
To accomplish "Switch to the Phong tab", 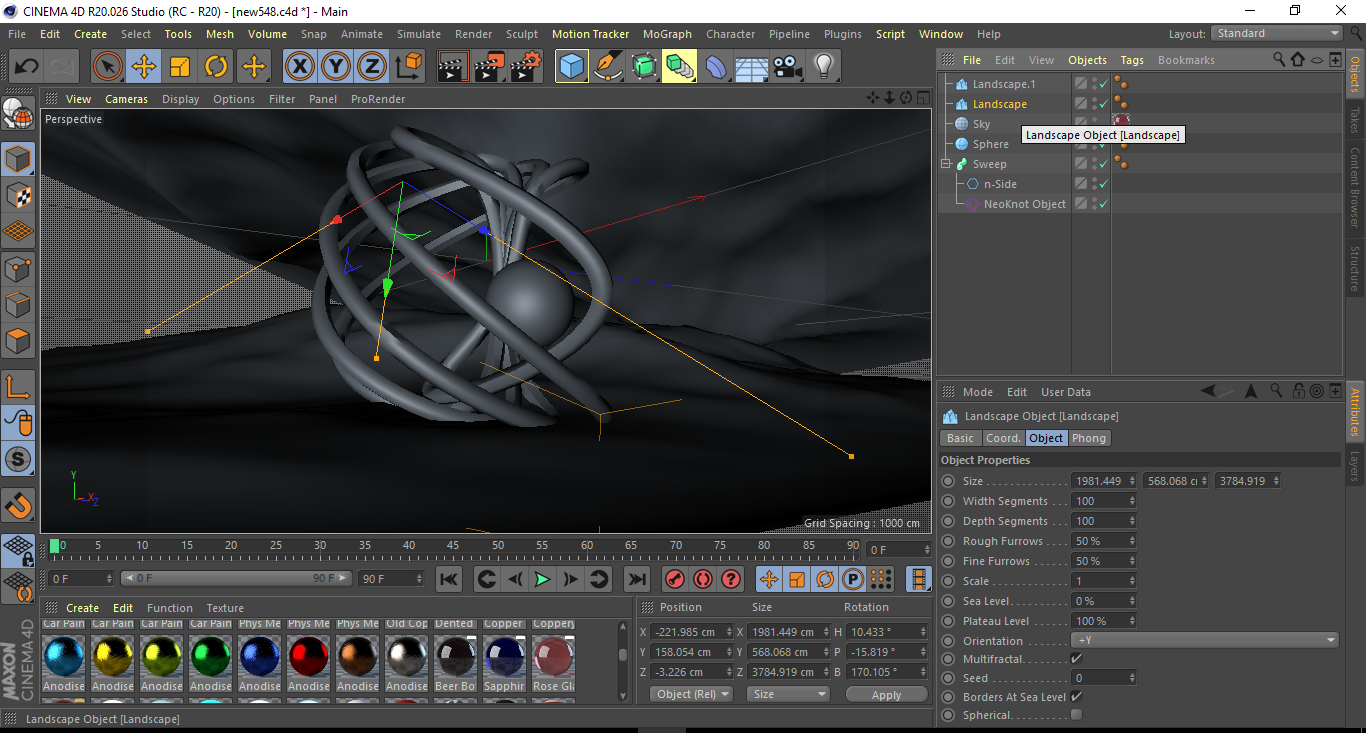I will [1089, 438].
